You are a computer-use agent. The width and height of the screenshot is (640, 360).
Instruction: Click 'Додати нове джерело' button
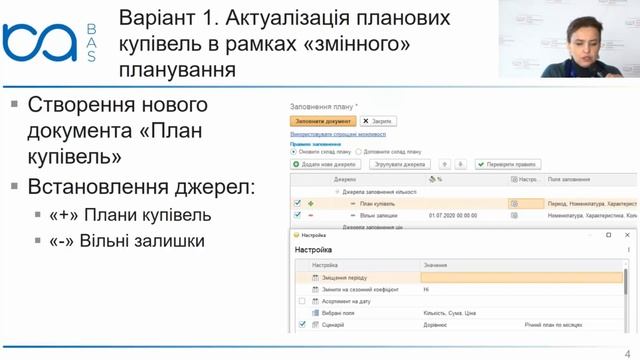pyautogui.click(x=326, y=164)
